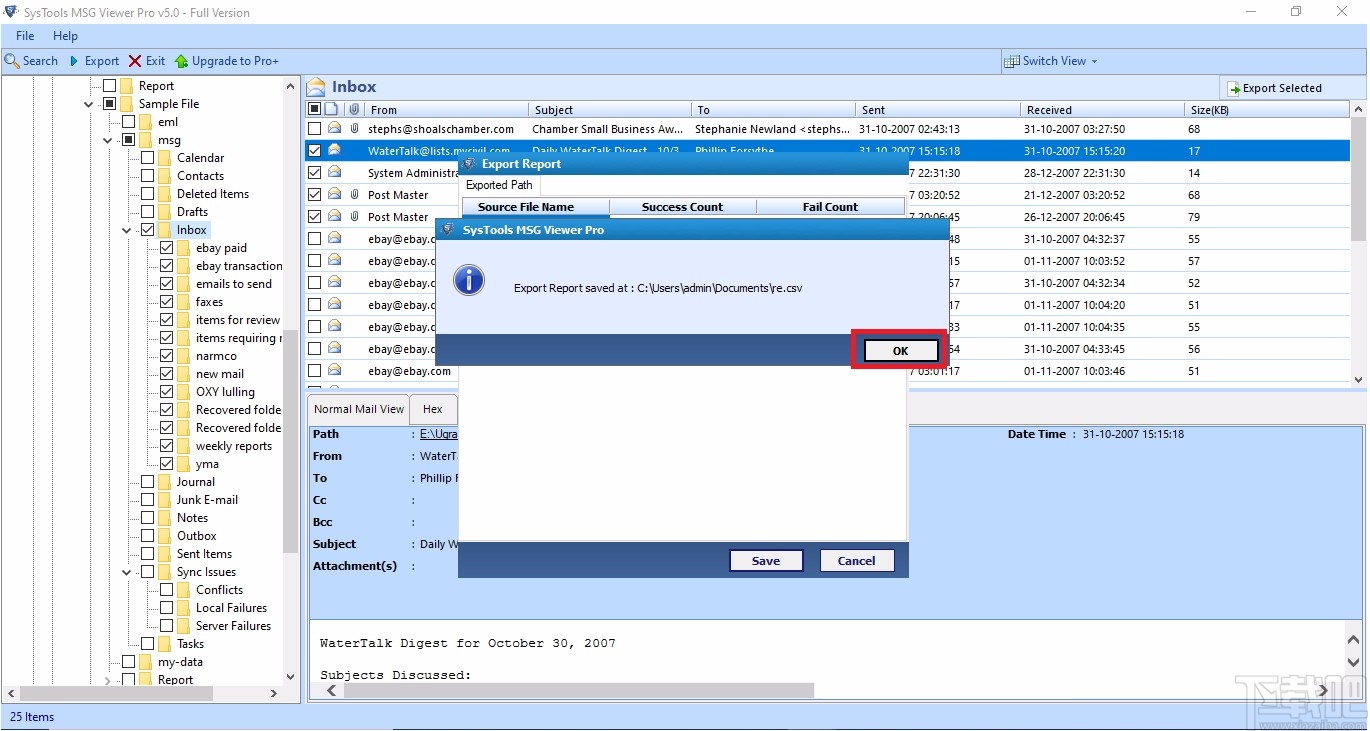Select the weekly reports folder
The image size is (1370, 731).
coord(234,446)
